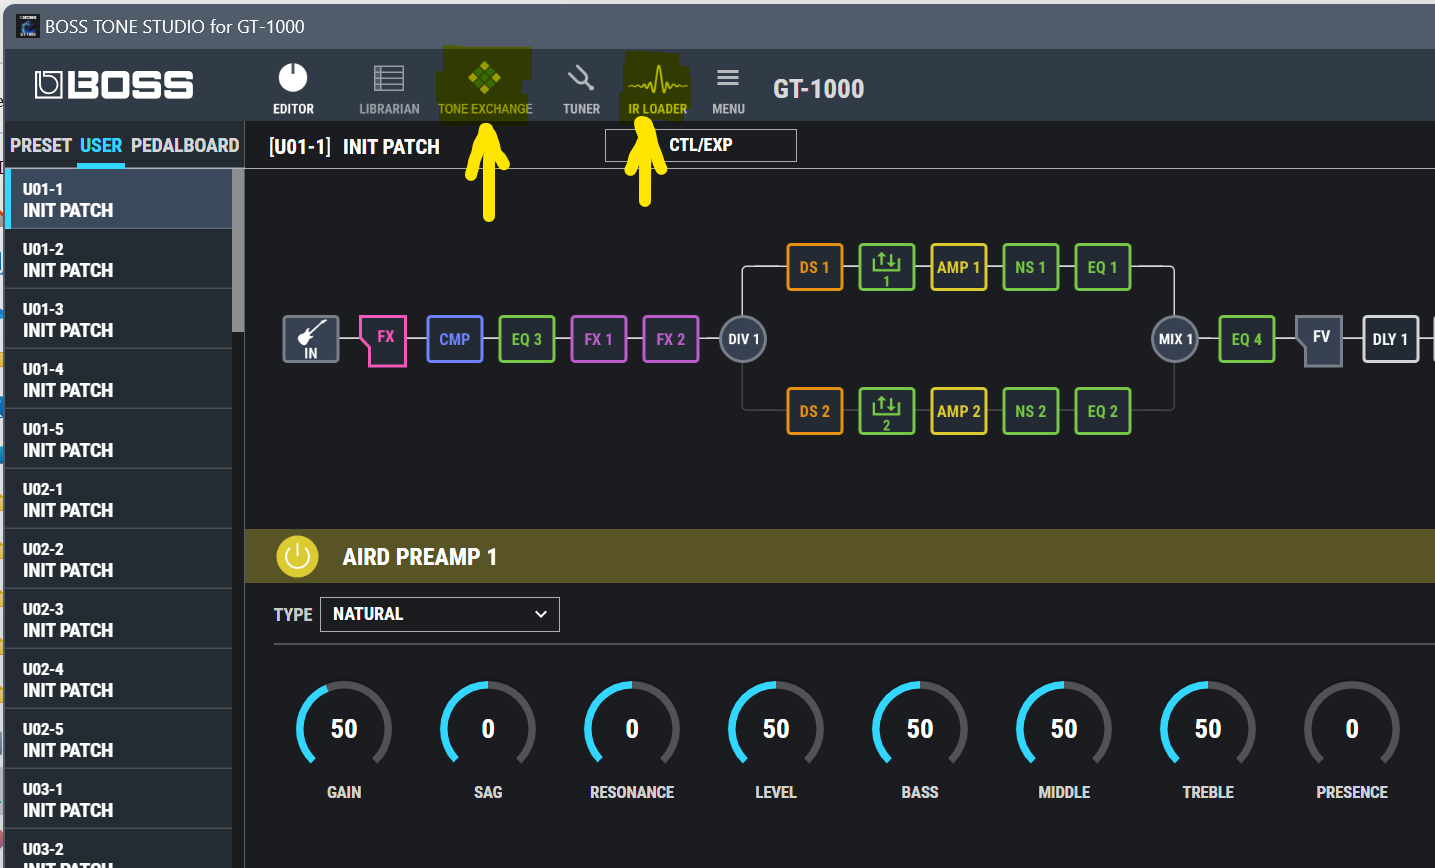Select patch U02-3 INIT PATCH
This screenshot has height=868, width=1435.
118,619
